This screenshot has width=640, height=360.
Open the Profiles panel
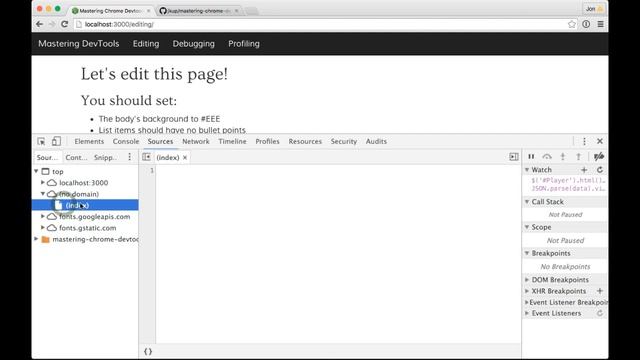click(x=267, y=141)
